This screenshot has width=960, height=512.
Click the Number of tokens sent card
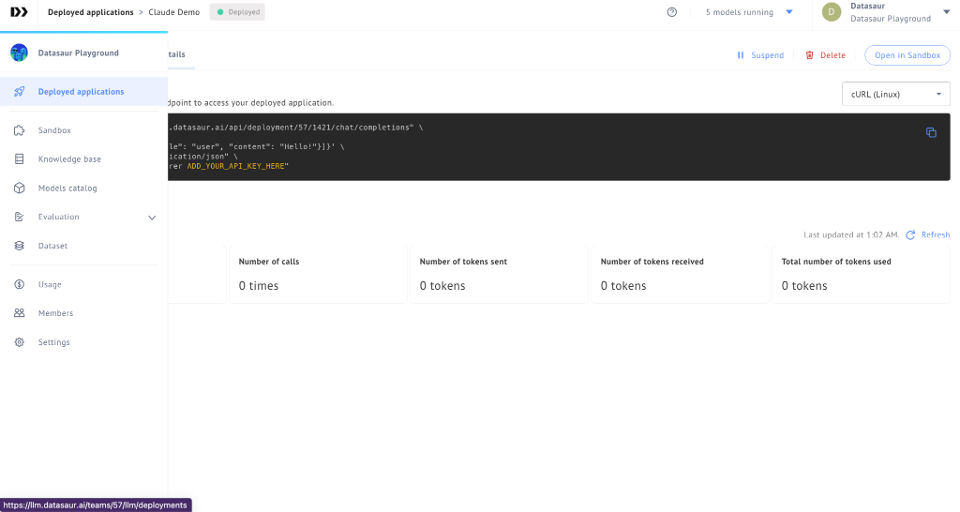[500, 274]
